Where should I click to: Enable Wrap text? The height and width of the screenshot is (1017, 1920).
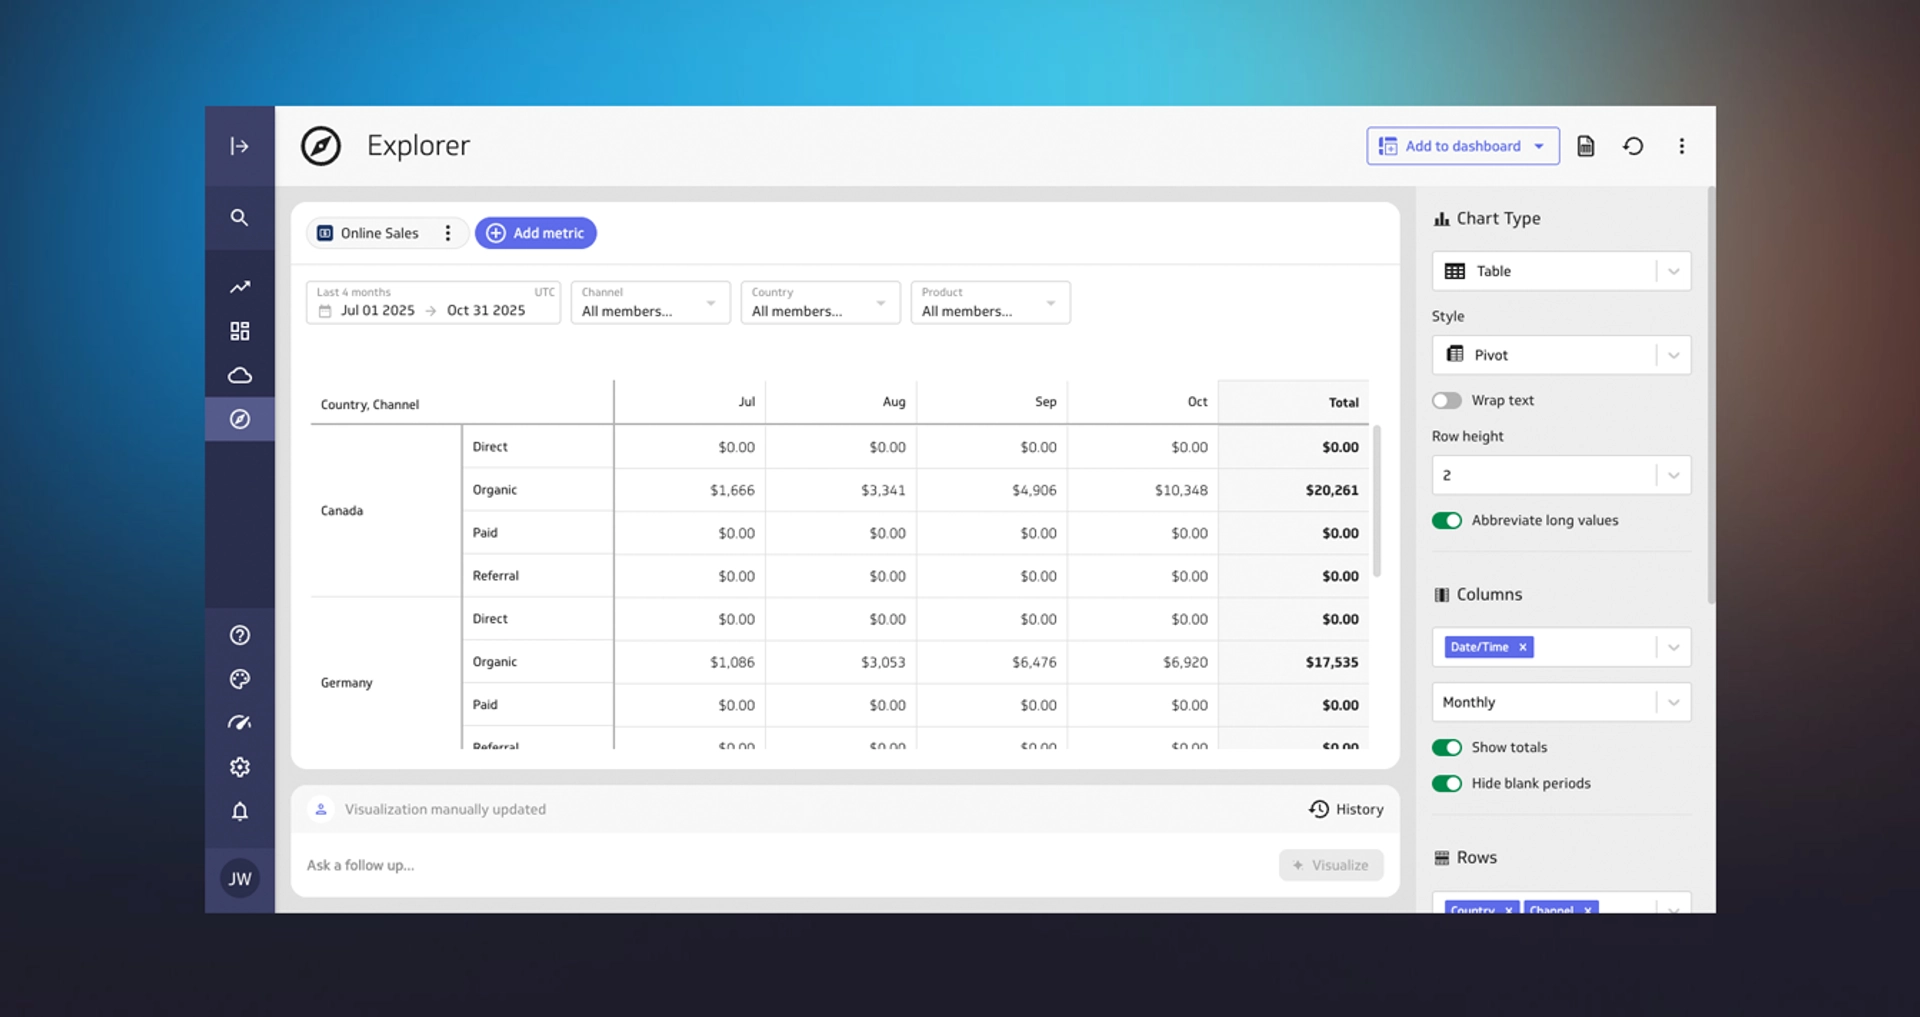click(x=1446, y=399)
